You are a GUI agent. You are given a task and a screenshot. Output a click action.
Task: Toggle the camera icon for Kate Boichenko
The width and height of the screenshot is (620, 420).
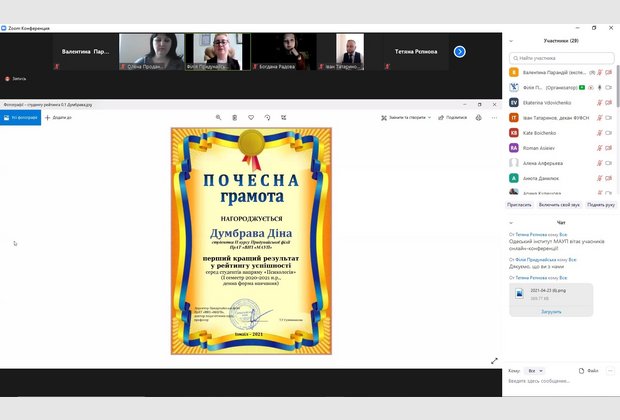point(608,132)
